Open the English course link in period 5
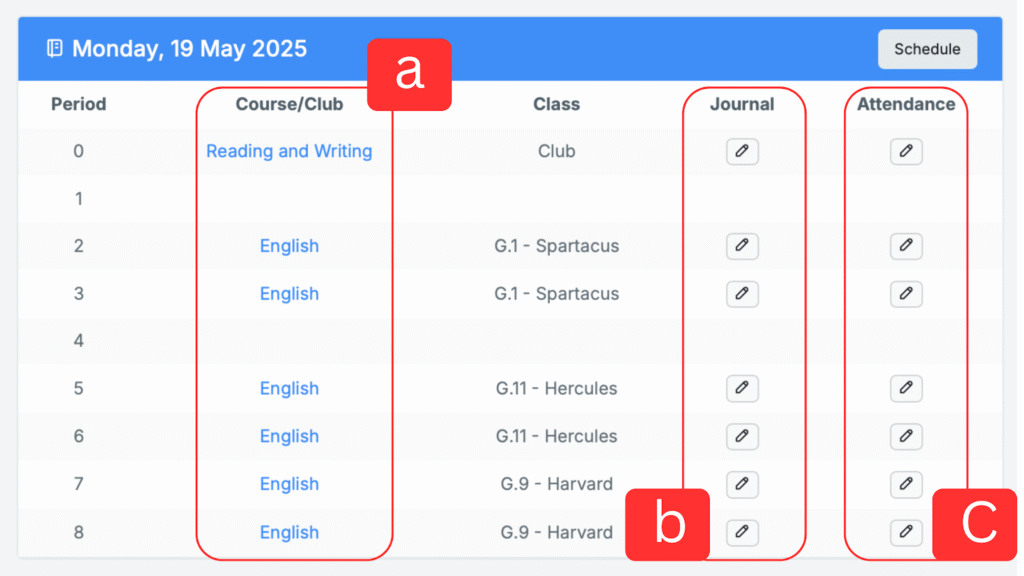 tap(289, 388)
